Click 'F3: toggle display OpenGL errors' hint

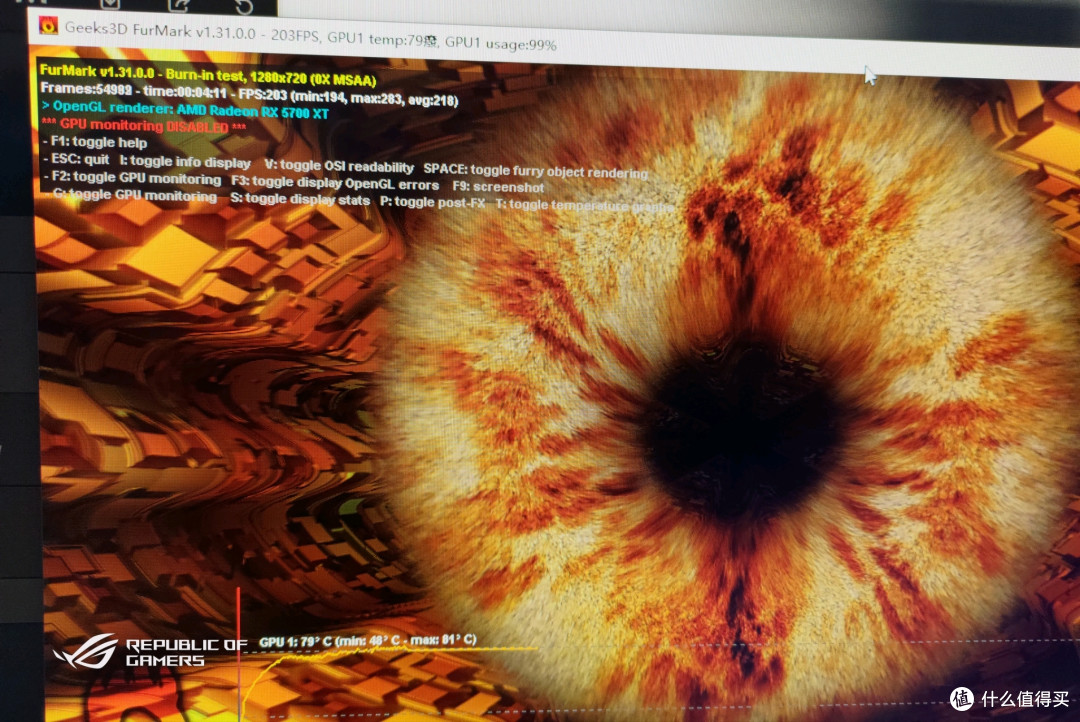pyautogui.click(x=335, y=183)
